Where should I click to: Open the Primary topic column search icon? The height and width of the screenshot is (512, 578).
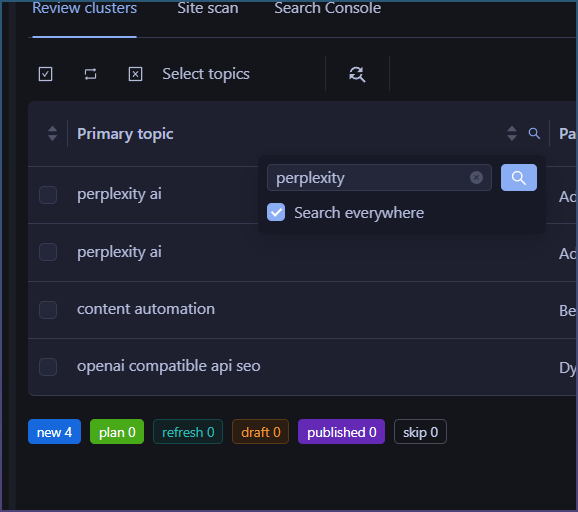pos(534,133)
